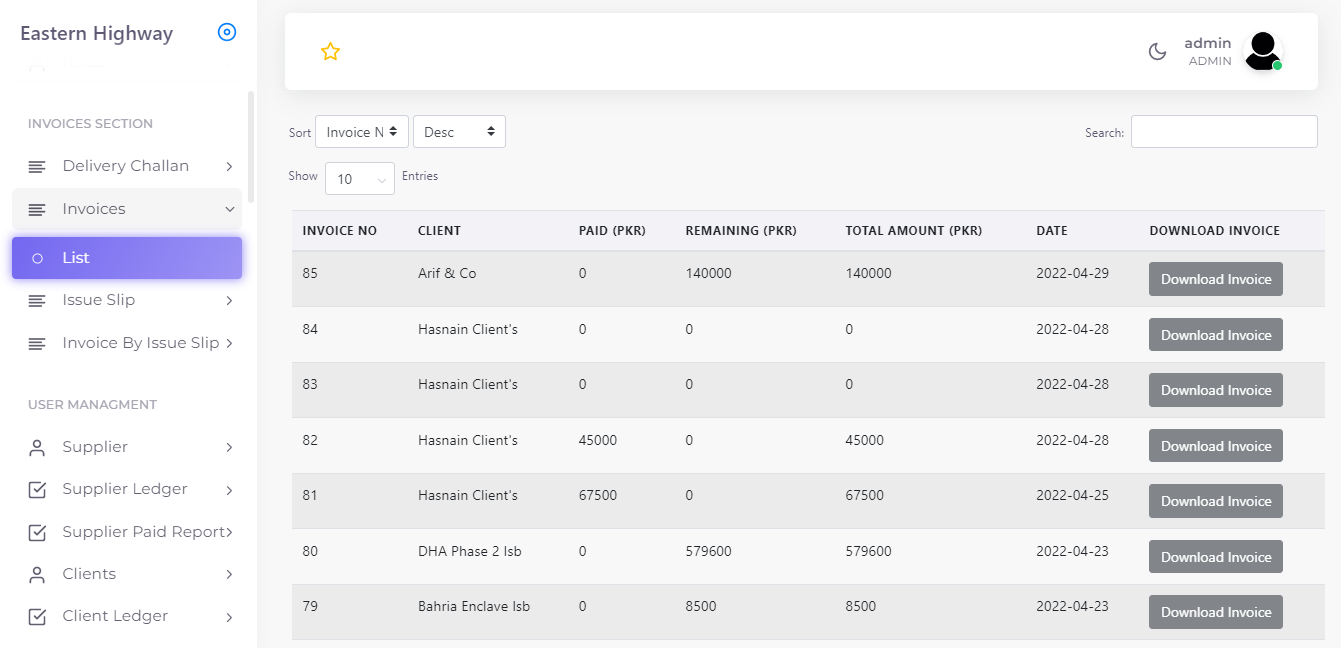Click the admin username text
Viewport: 1341px width, 648px height.
point(1208,43)
